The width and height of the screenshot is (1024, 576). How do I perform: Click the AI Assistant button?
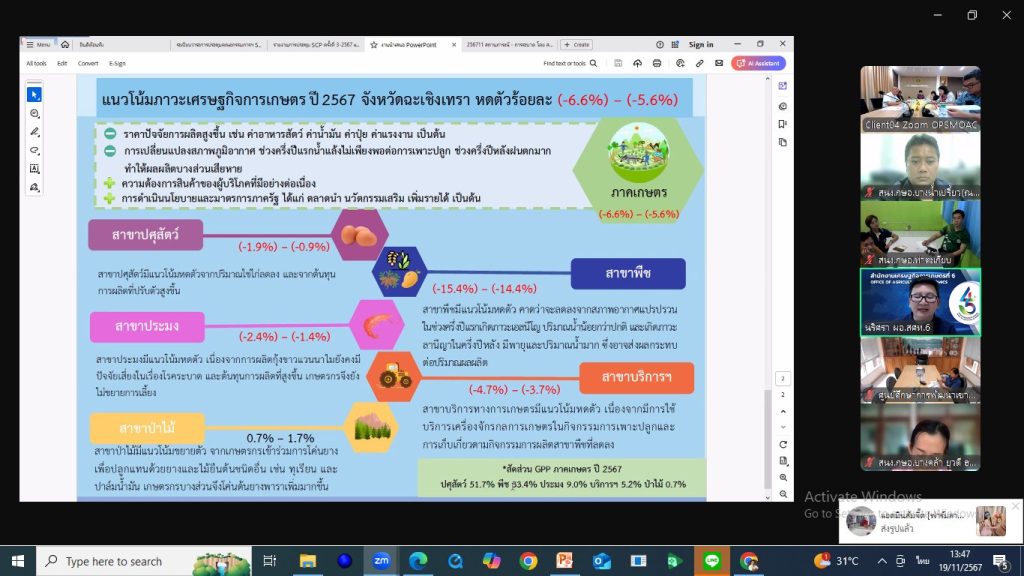point(758,63)
